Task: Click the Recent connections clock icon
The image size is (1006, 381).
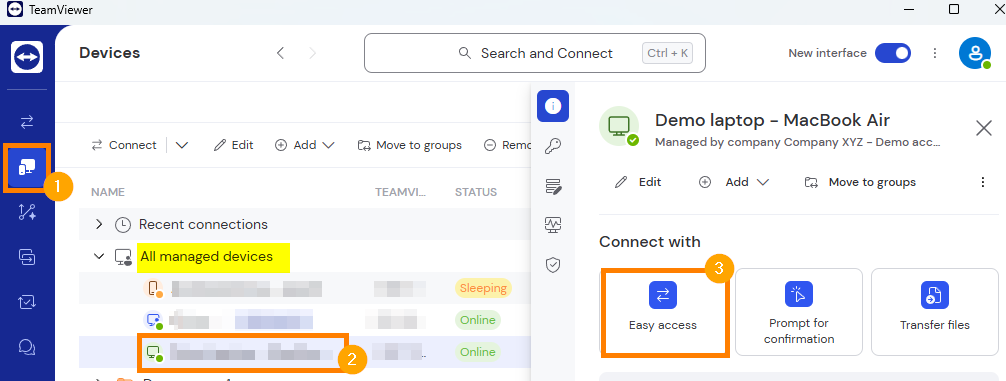Action: 122,224
